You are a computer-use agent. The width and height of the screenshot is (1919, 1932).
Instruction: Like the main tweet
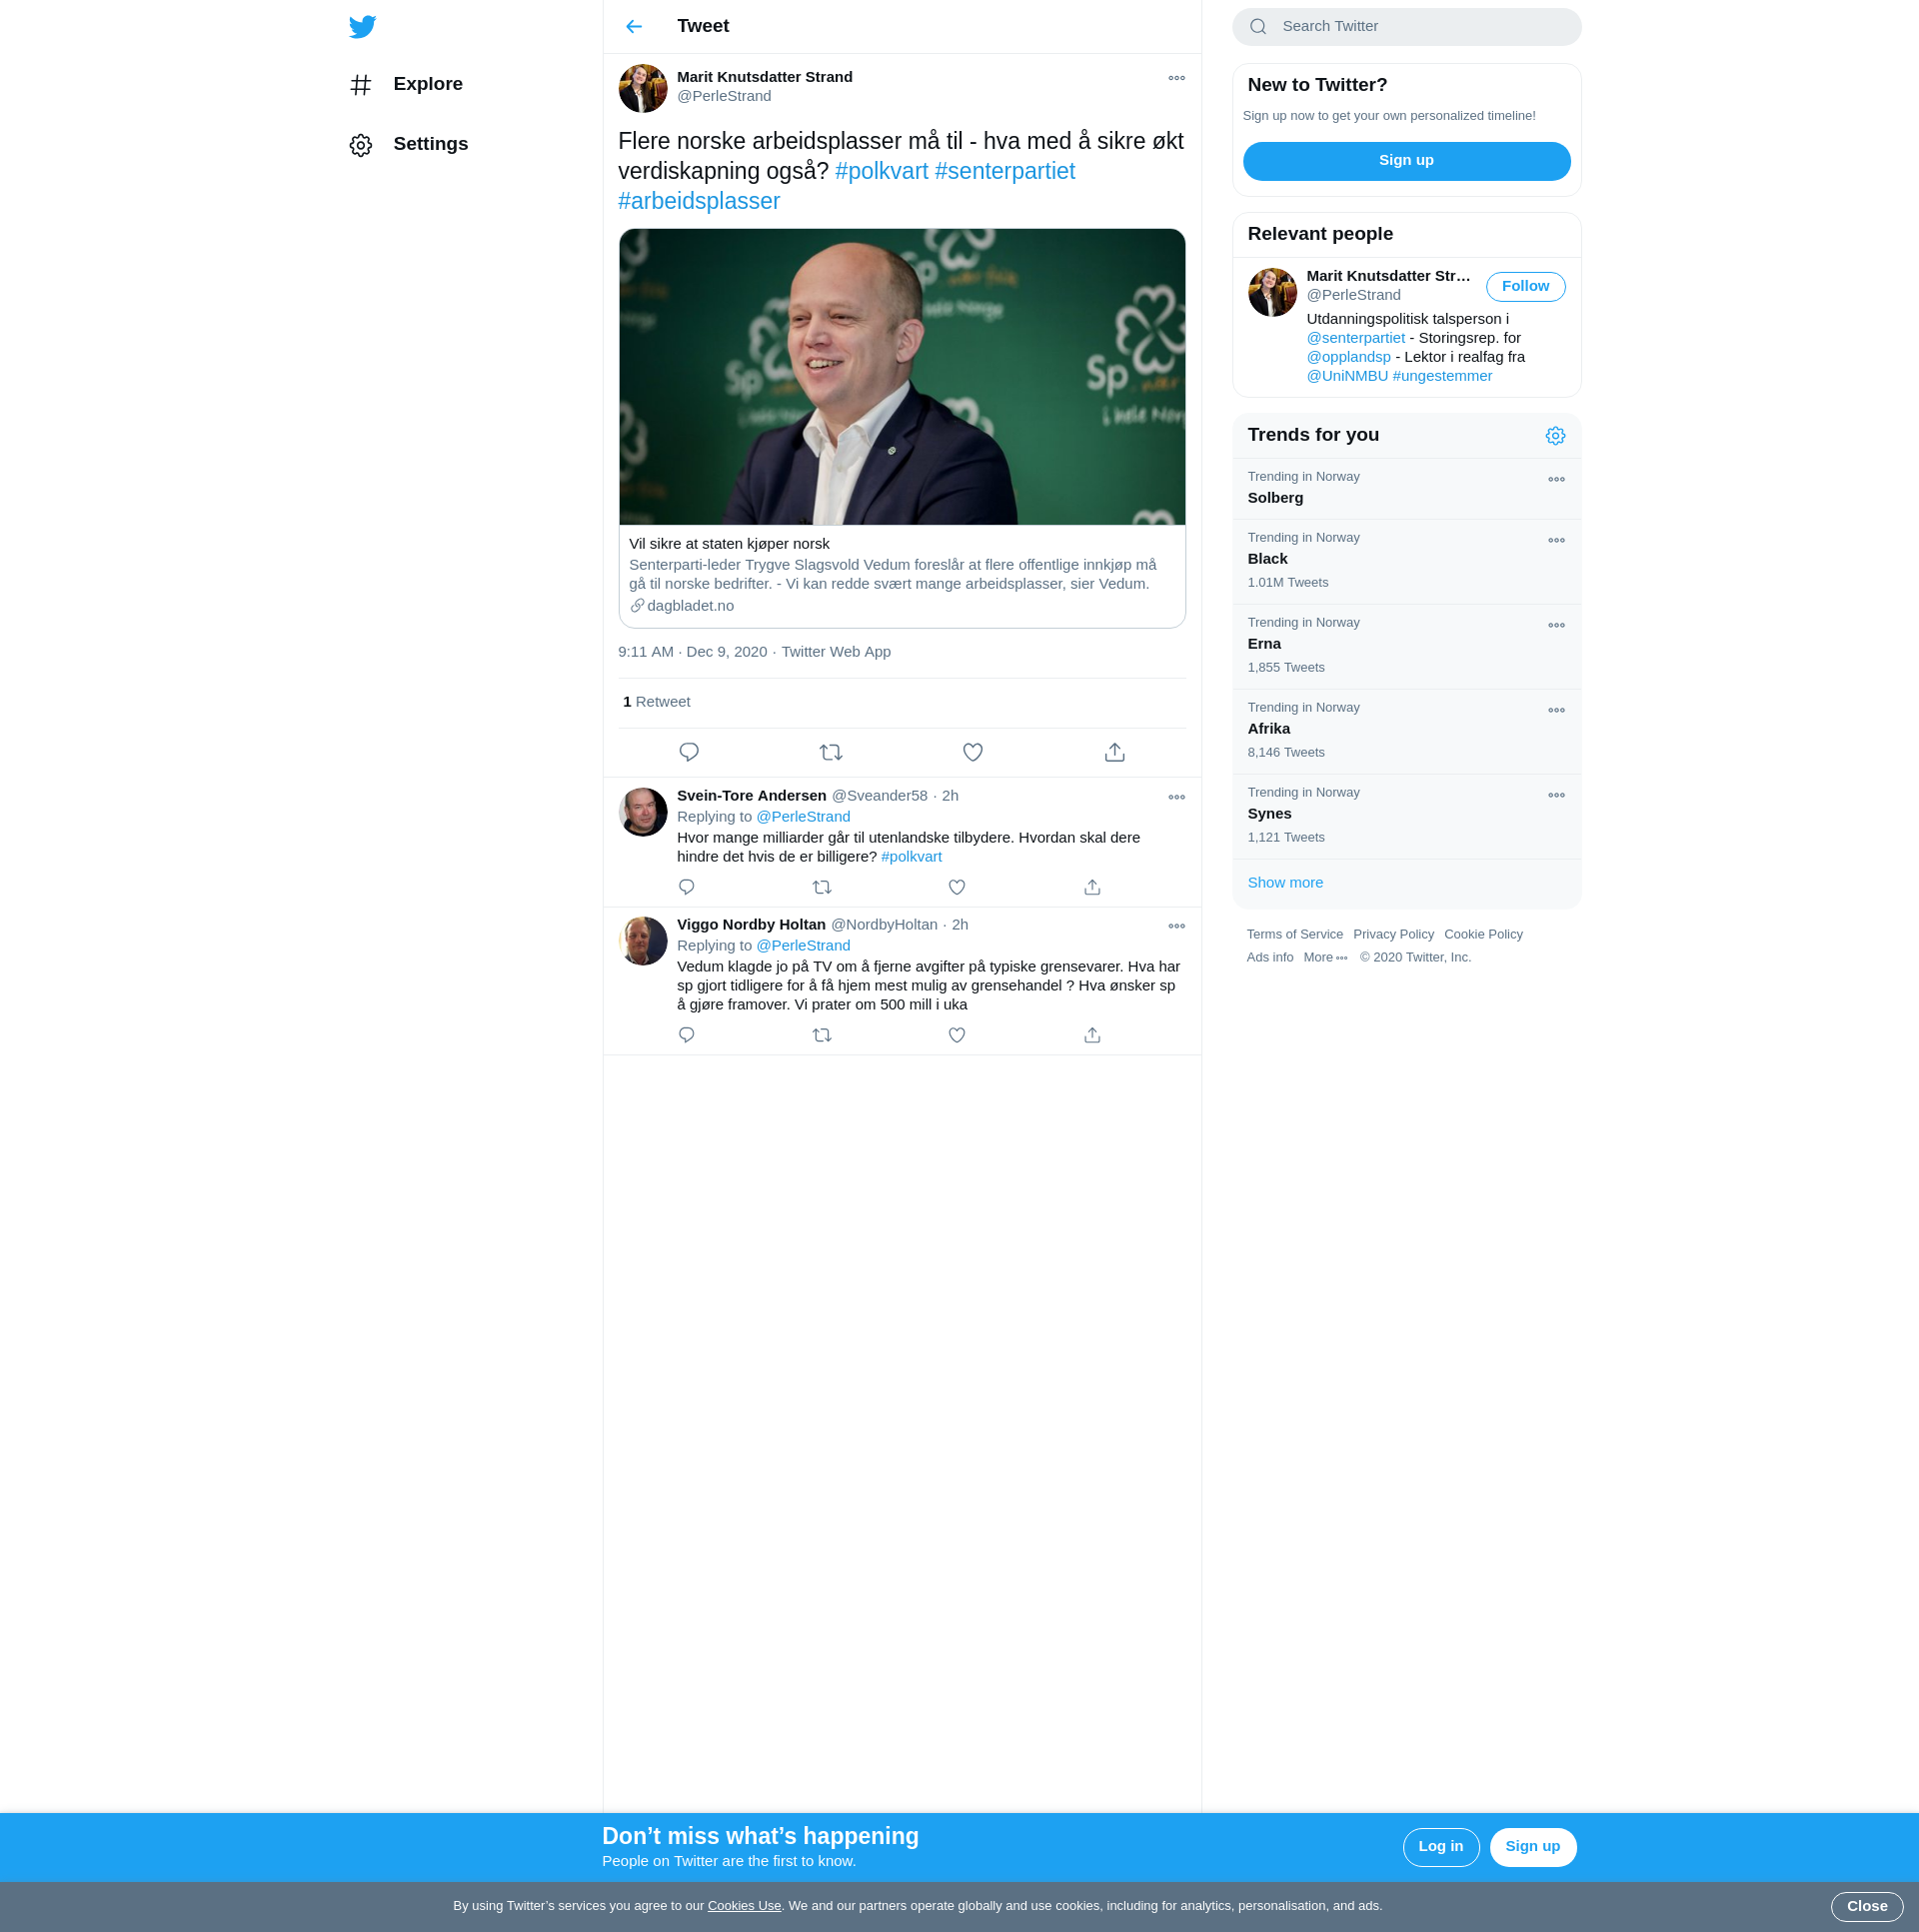pos(972,752)
